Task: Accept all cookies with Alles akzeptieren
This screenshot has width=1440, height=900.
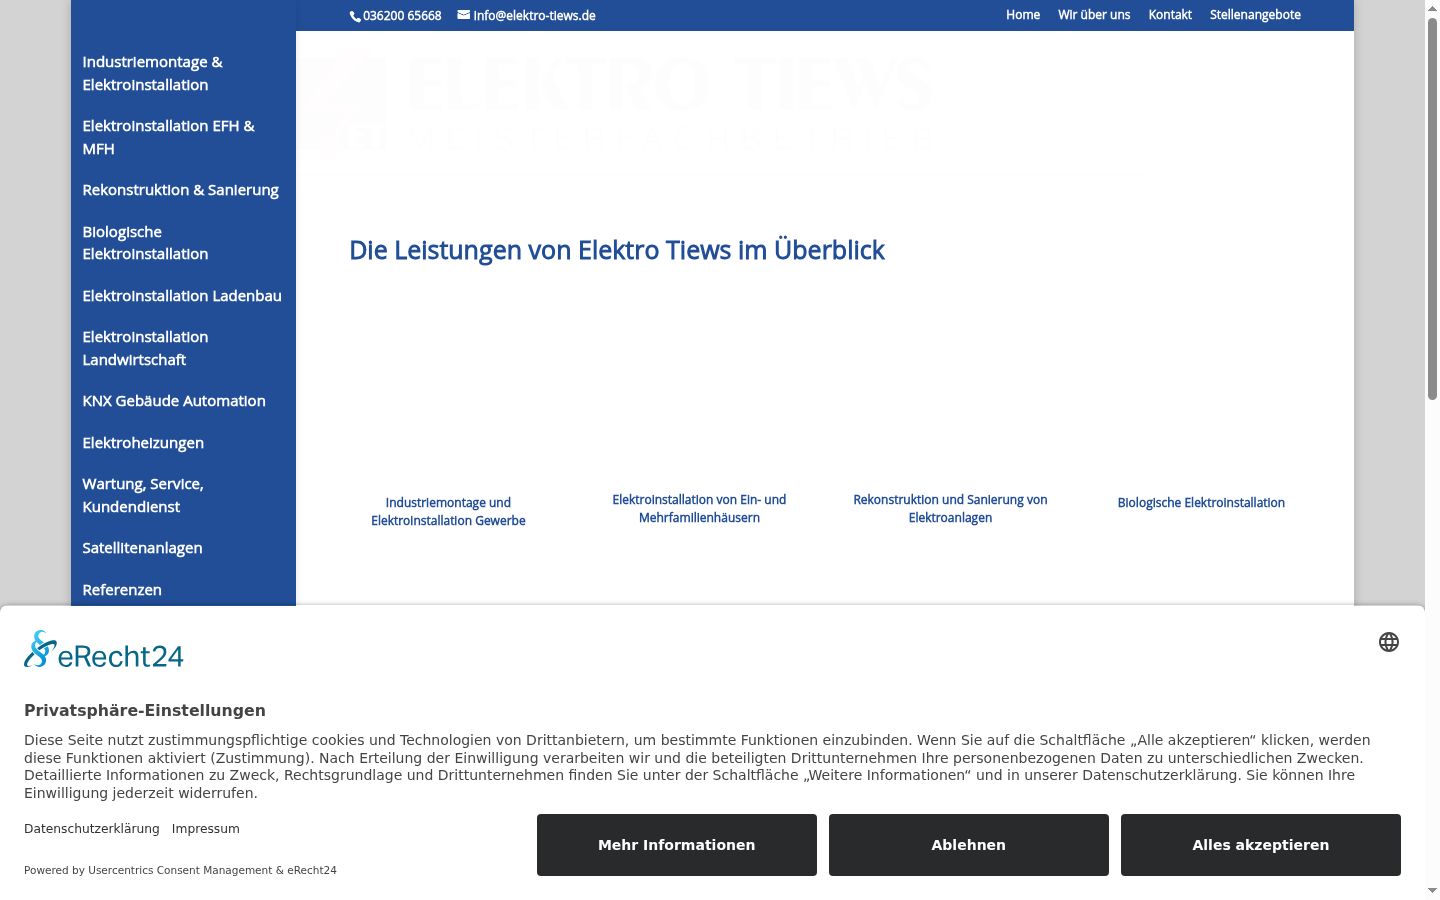Action: pos(1261,845)
